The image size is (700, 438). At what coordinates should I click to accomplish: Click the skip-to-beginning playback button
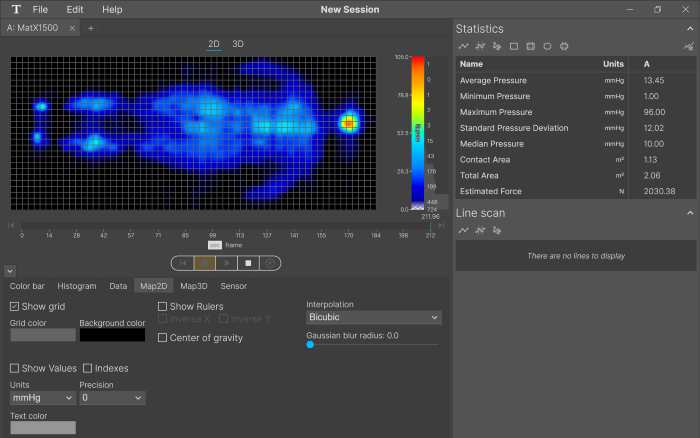[183, 263]
